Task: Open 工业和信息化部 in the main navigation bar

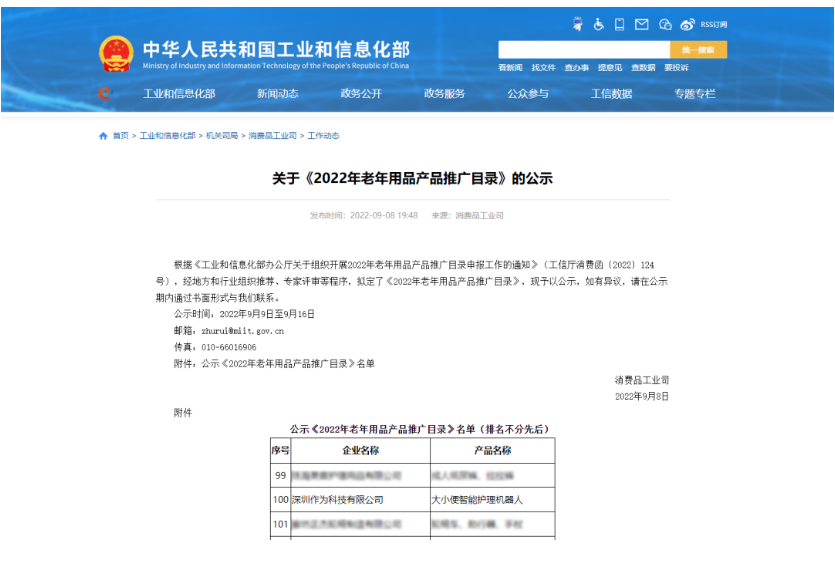Action: [x=179, y=94]
